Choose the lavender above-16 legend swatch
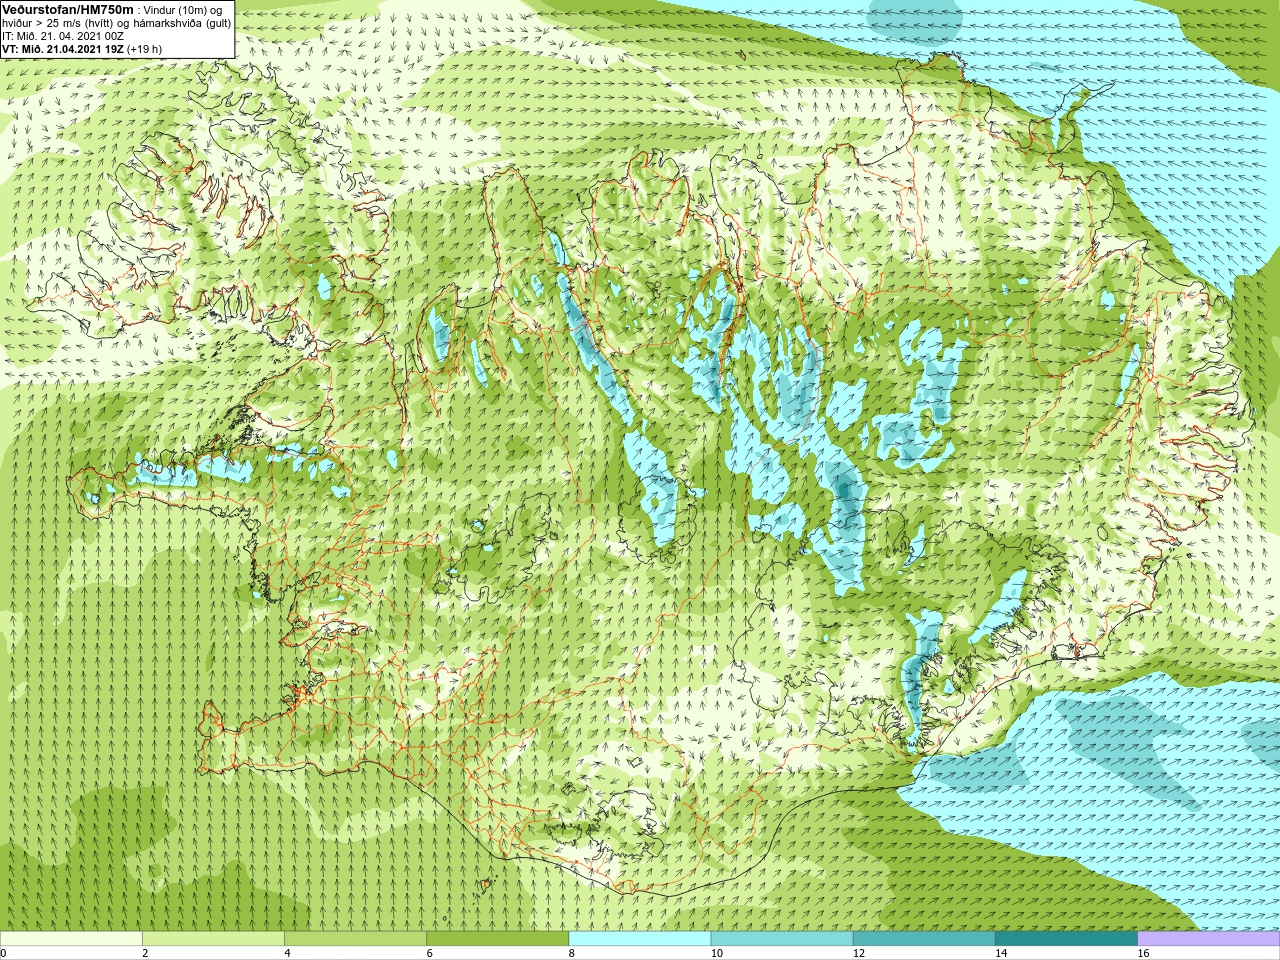The width and height of the screenshot is (1280, 960). click(1209, 939)
